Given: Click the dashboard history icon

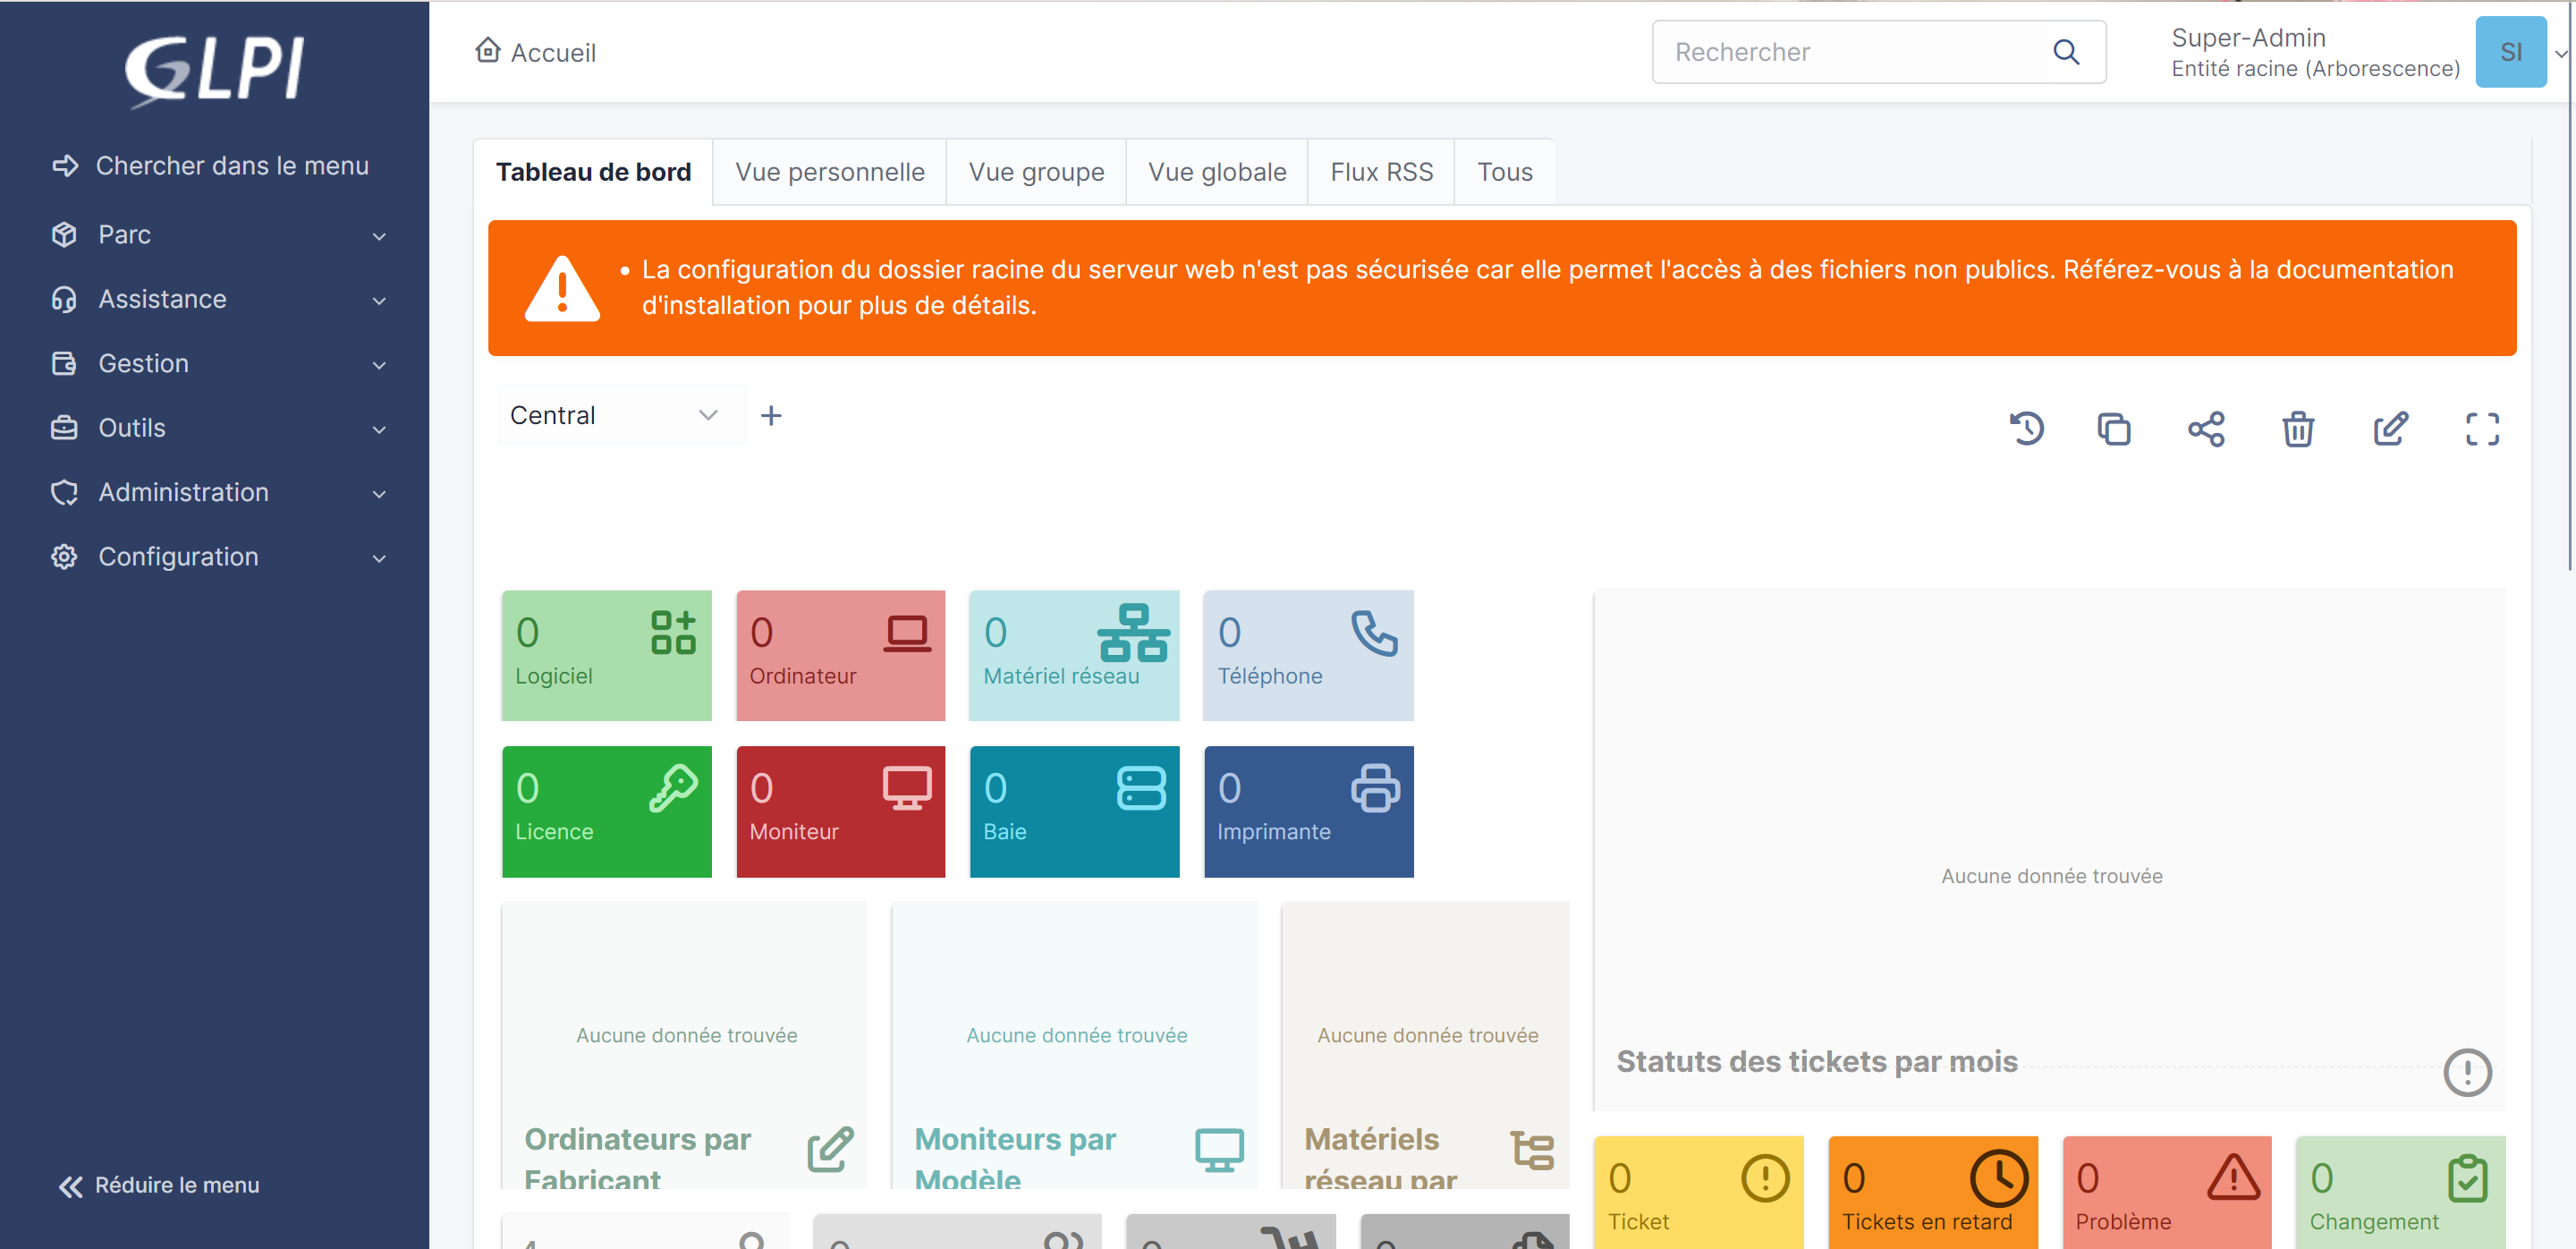Looking at the screenshot, I should click(x=2026, y=429).
